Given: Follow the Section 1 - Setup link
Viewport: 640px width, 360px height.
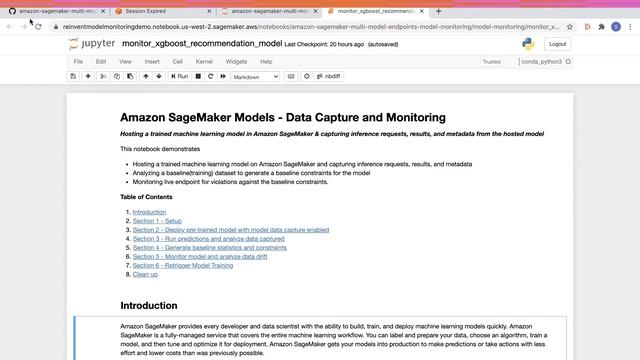Looking at the screenshot, I should coord(157,221).
